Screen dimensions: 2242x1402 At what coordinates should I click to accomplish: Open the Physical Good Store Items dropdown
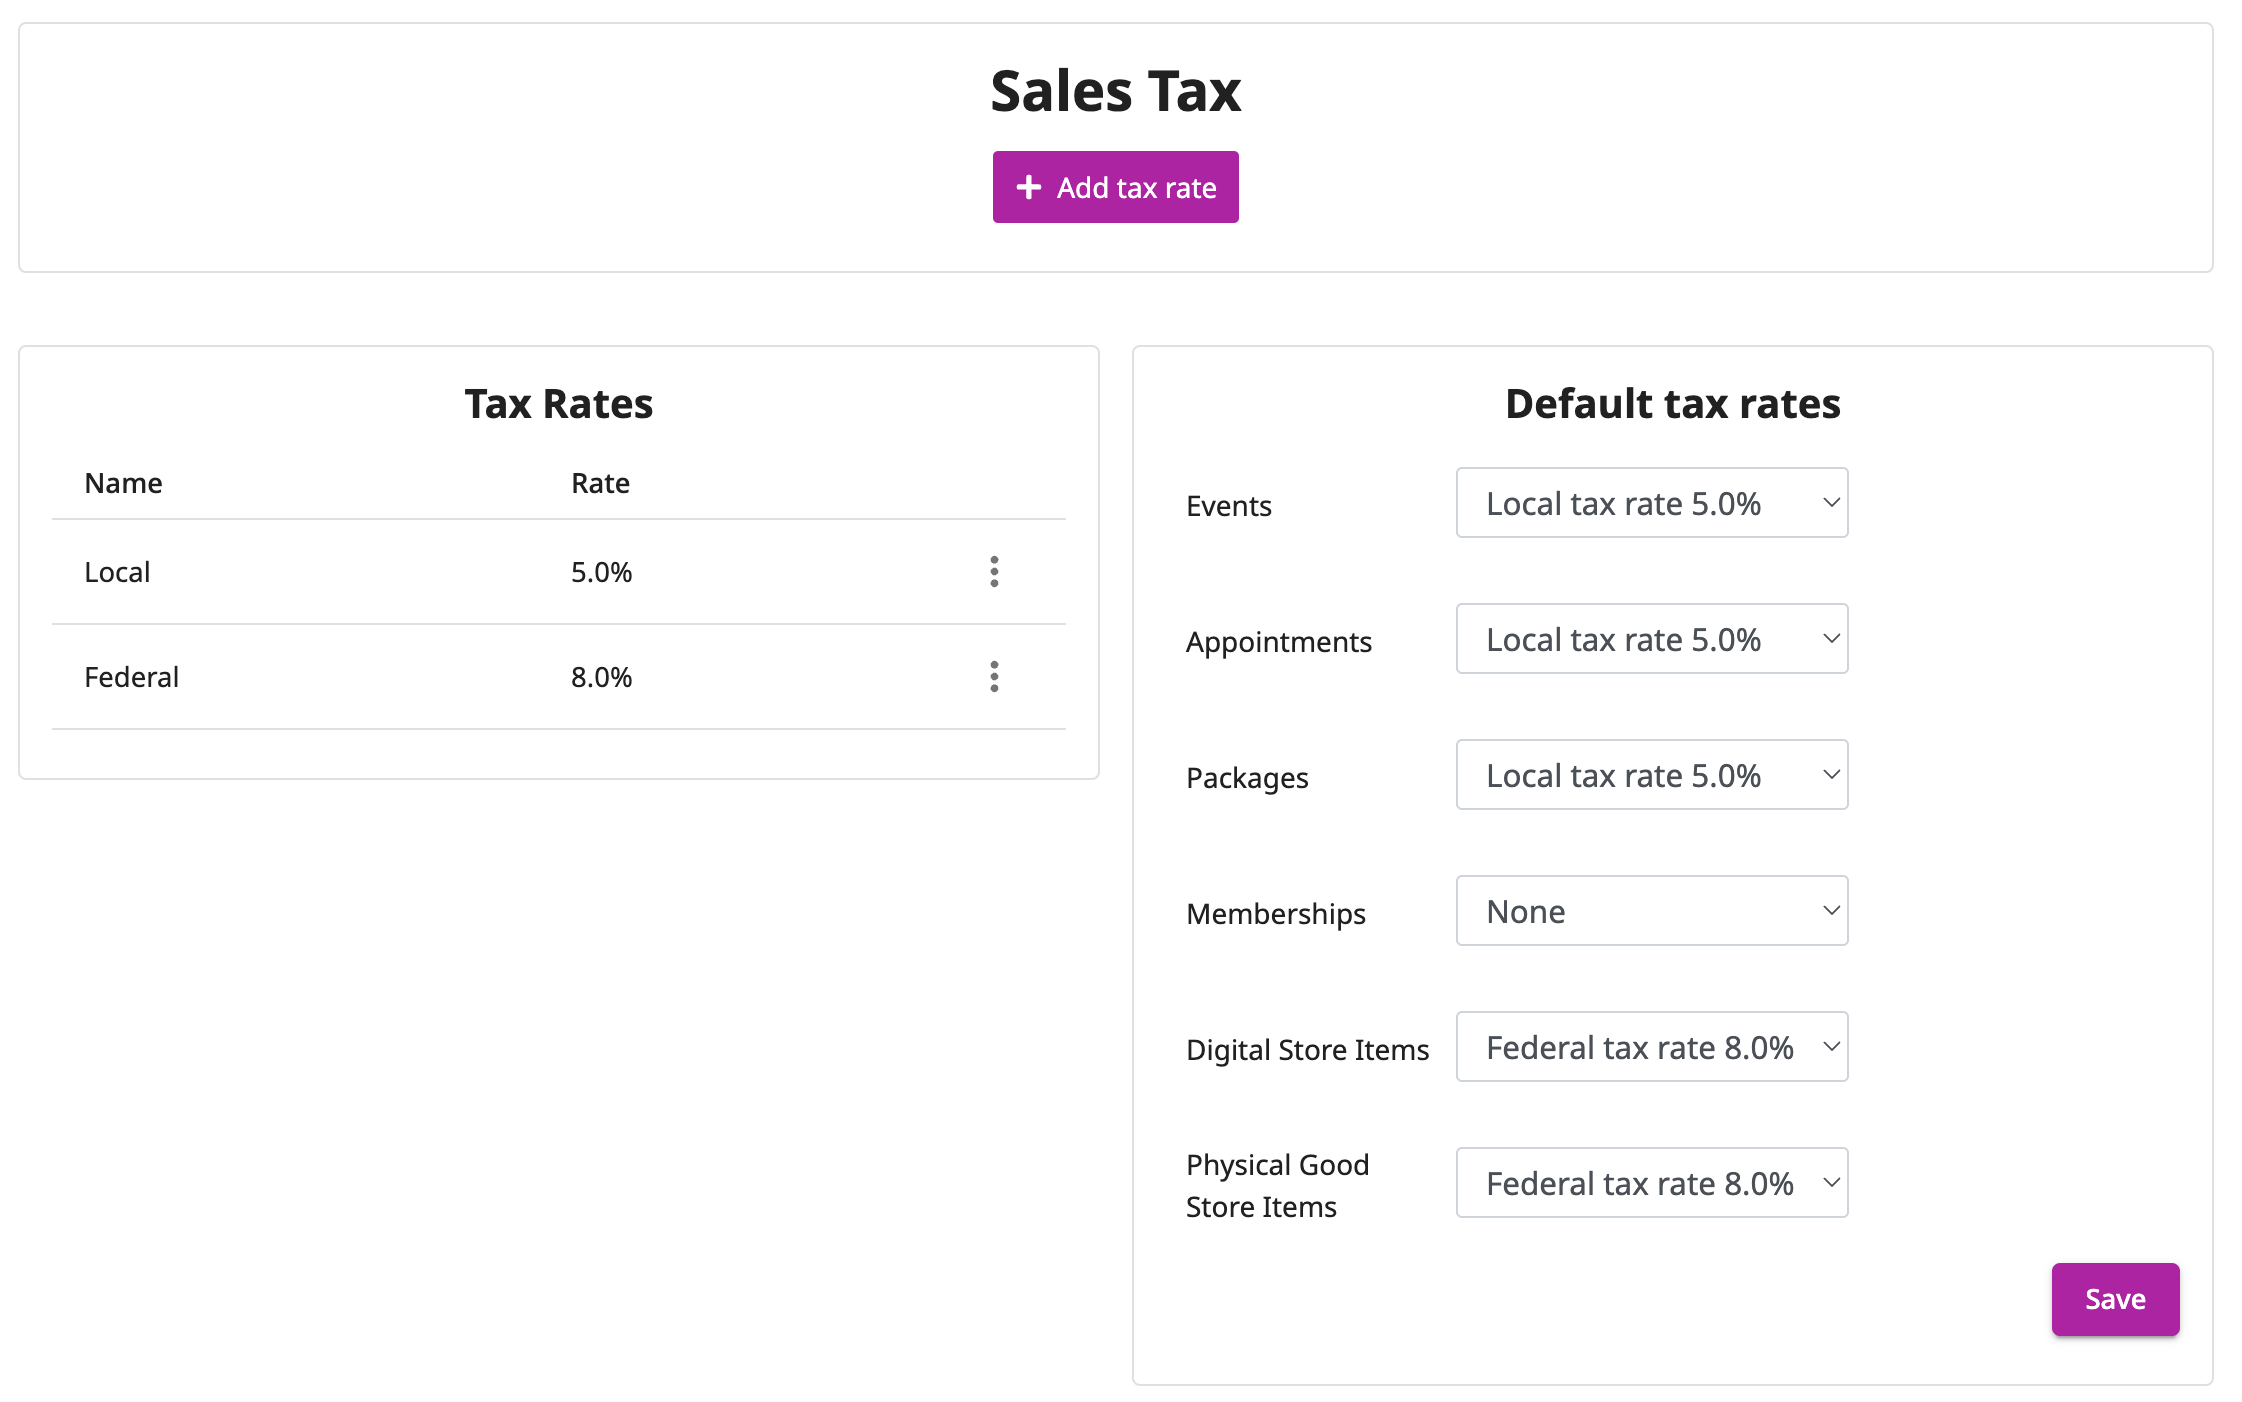coord(1652,1183)
